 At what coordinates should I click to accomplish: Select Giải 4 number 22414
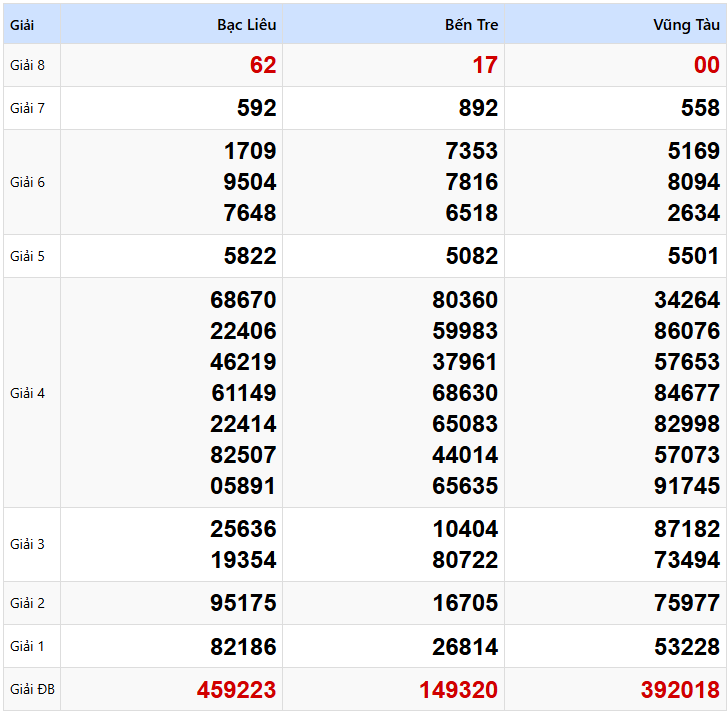(x=243, y=424)
